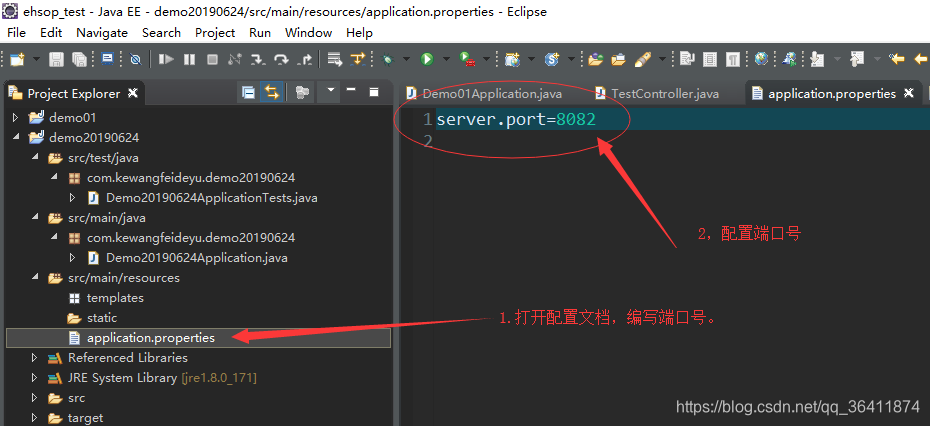The height and width of the screenshot is (426, 930).
Task: Toggle Show Whitespace Characters
Action: 734,59
